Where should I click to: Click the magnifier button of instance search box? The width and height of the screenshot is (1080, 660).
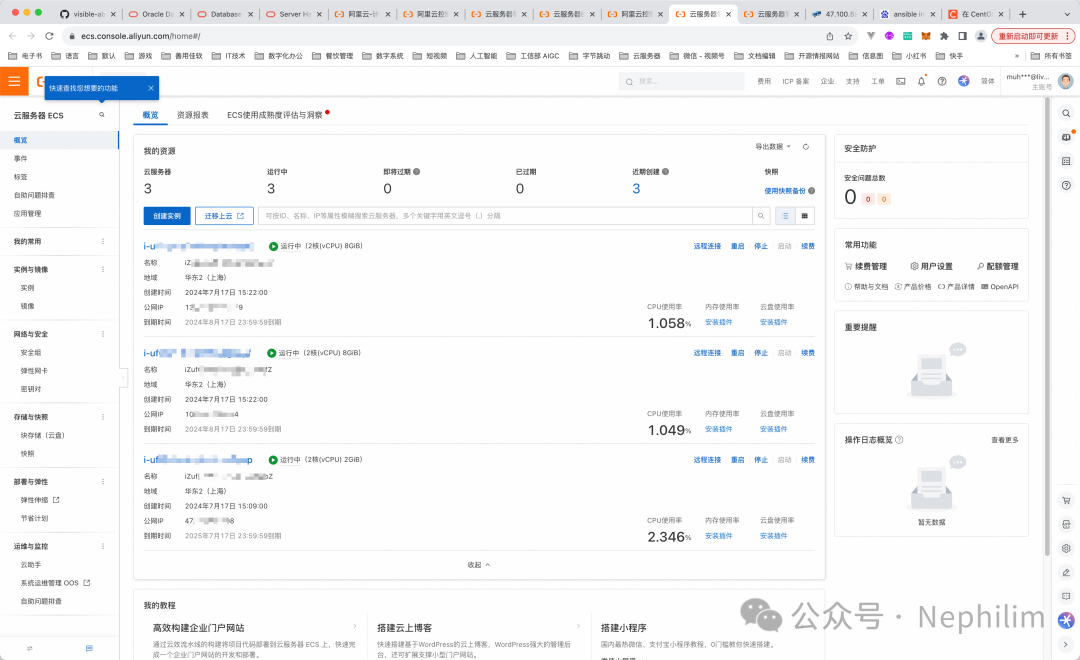[761, 216]
